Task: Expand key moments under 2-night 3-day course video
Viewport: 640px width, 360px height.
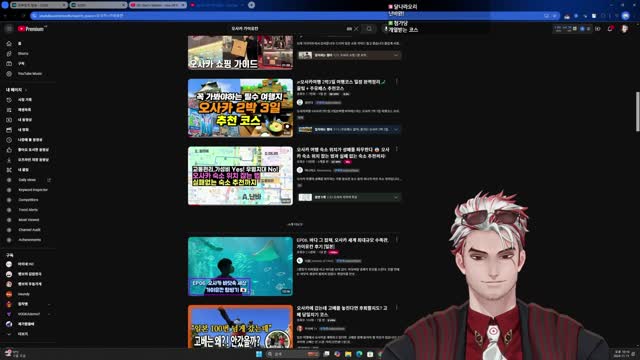Action: click(396, 129)
